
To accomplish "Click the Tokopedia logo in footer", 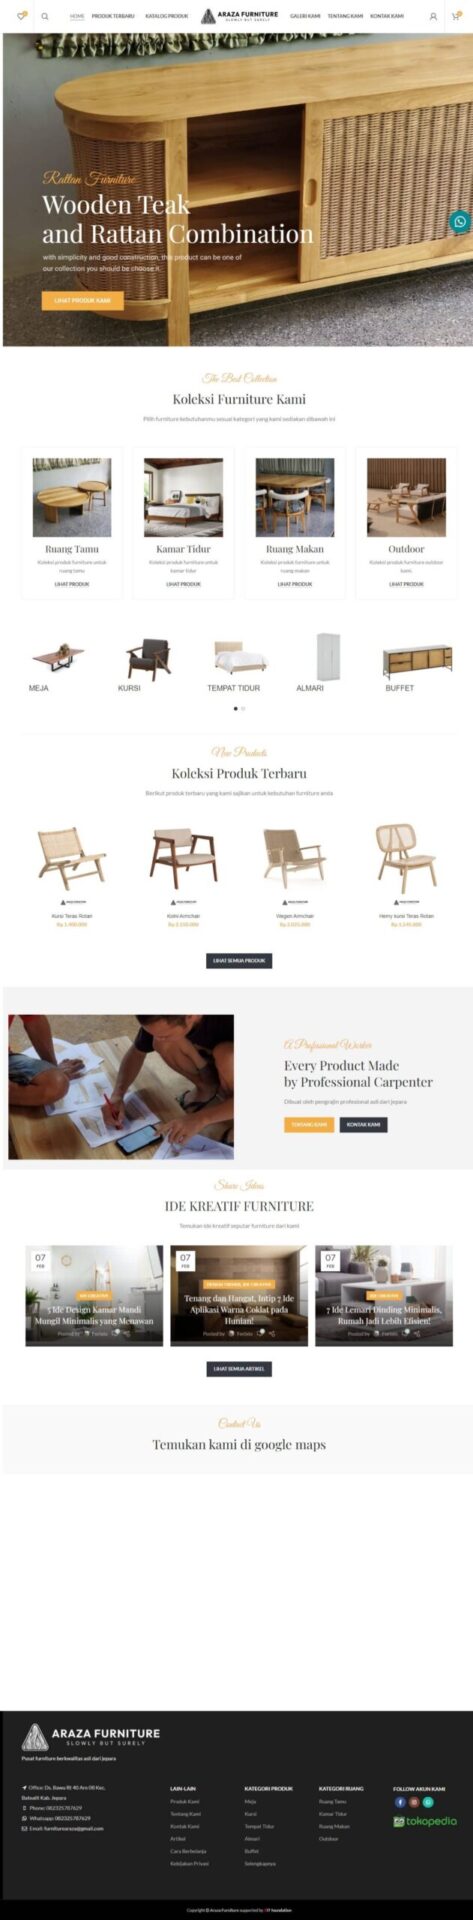I will [425, 1821].
